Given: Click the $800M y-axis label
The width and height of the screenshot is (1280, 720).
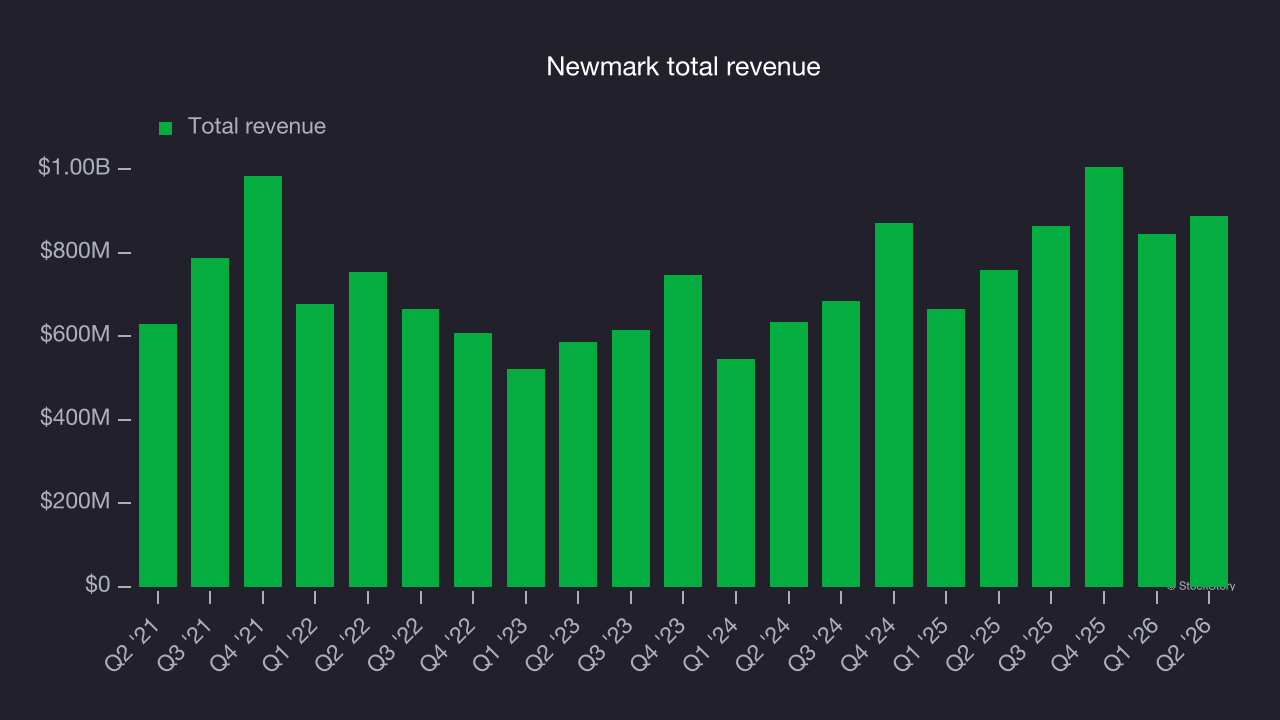Looking at the screenshot, I should click(x=75, y=252).
